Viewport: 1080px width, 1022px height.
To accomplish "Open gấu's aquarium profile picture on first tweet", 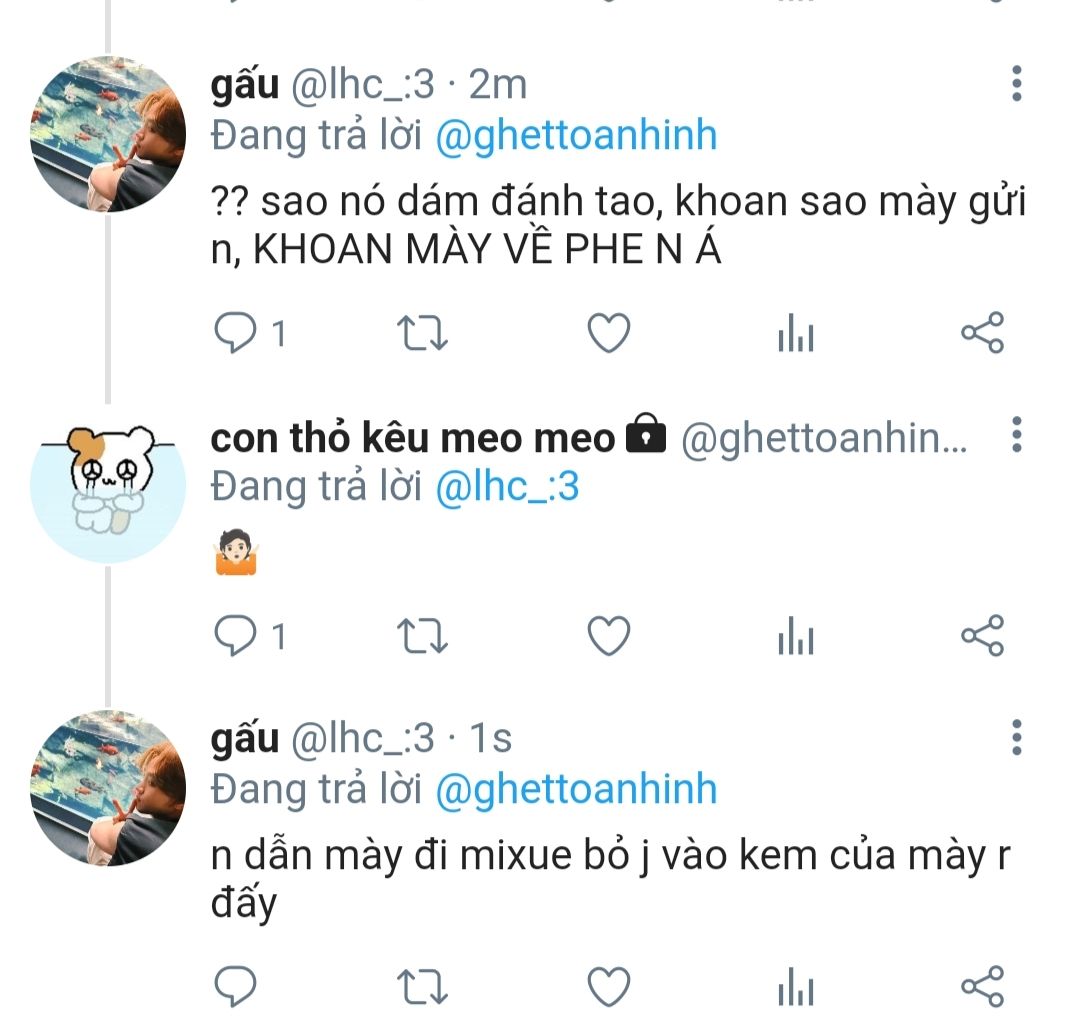I will 108,134.
